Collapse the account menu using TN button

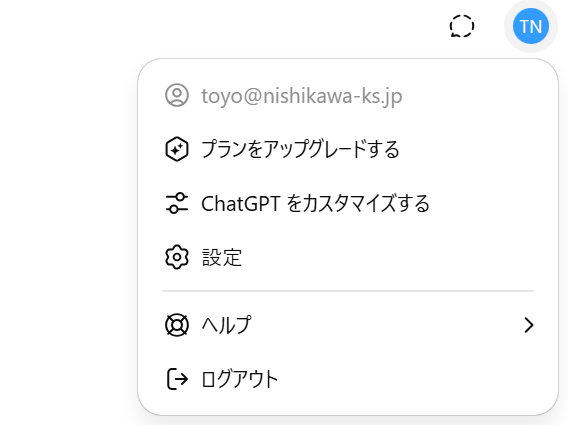[531, 26]
